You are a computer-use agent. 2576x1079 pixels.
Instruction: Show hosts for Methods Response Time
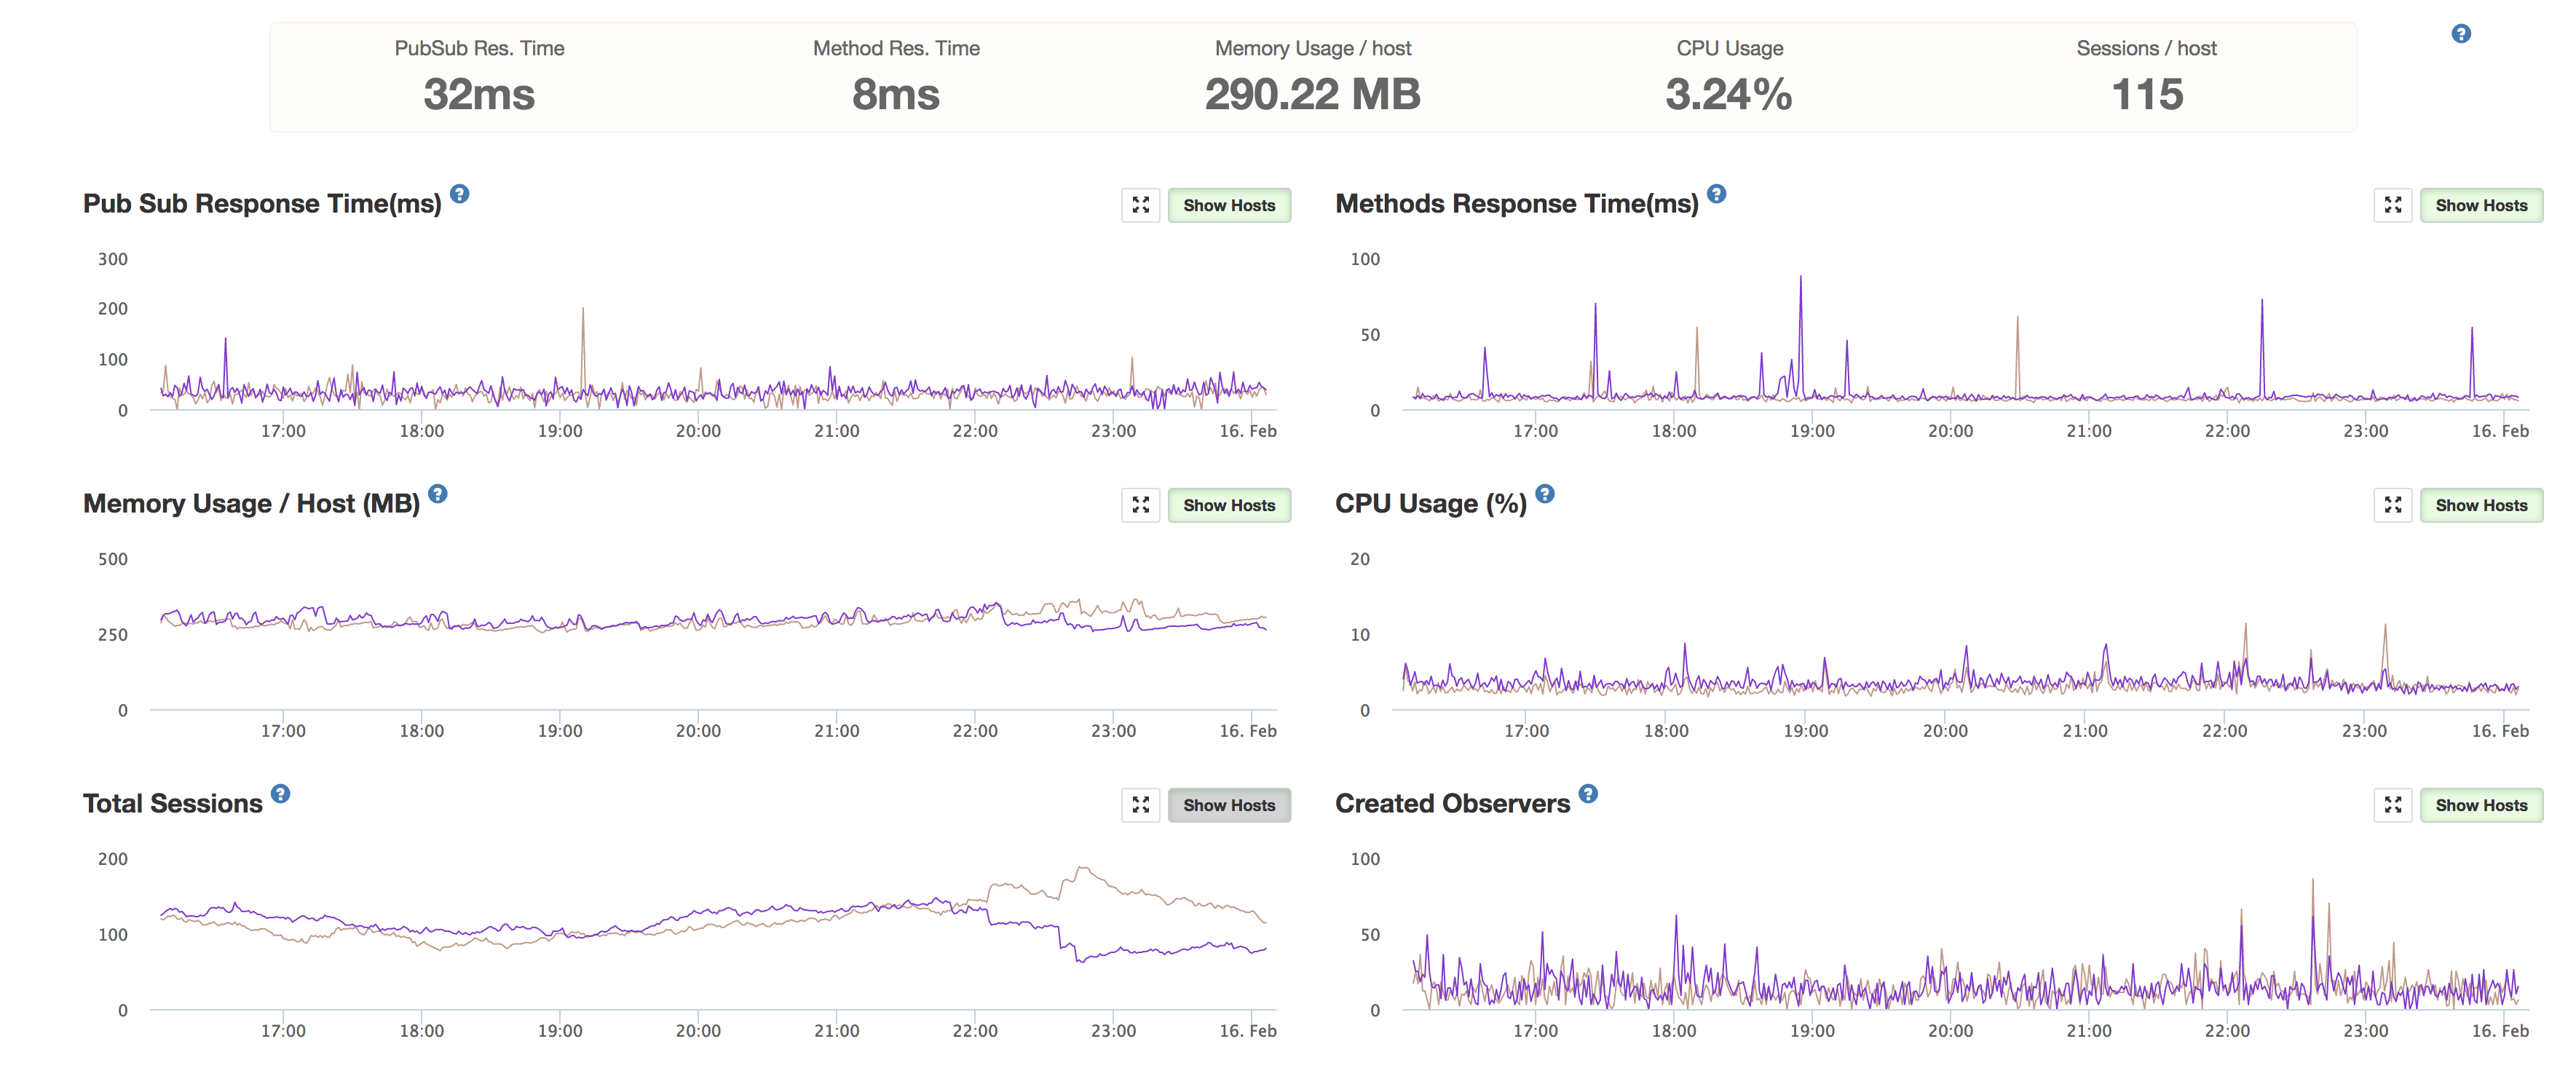click(x=2481, y=205)
